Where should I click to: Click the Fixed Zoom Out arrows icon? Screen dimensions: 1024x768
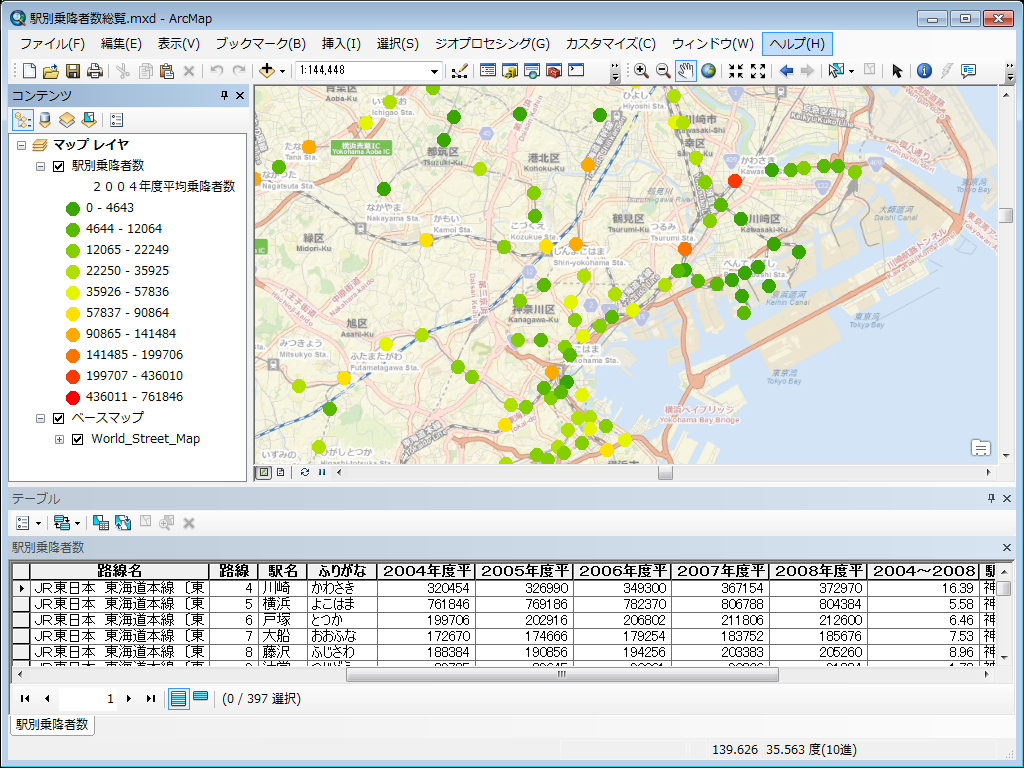(758, 71)
